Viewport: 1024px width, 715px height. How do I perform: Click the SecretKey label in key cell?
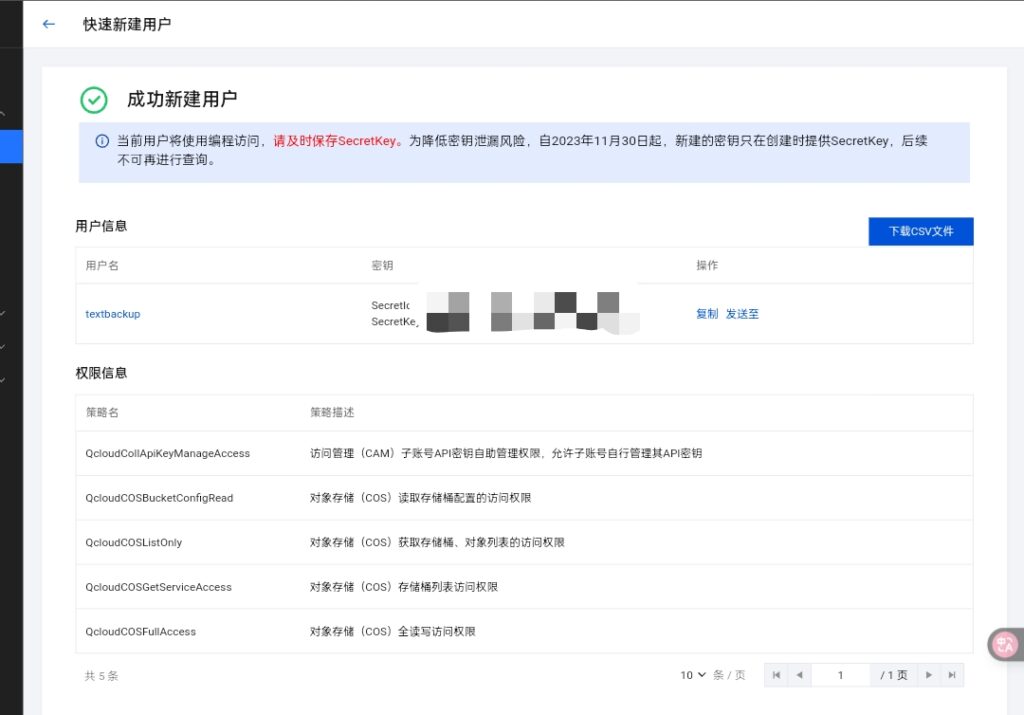394,322
